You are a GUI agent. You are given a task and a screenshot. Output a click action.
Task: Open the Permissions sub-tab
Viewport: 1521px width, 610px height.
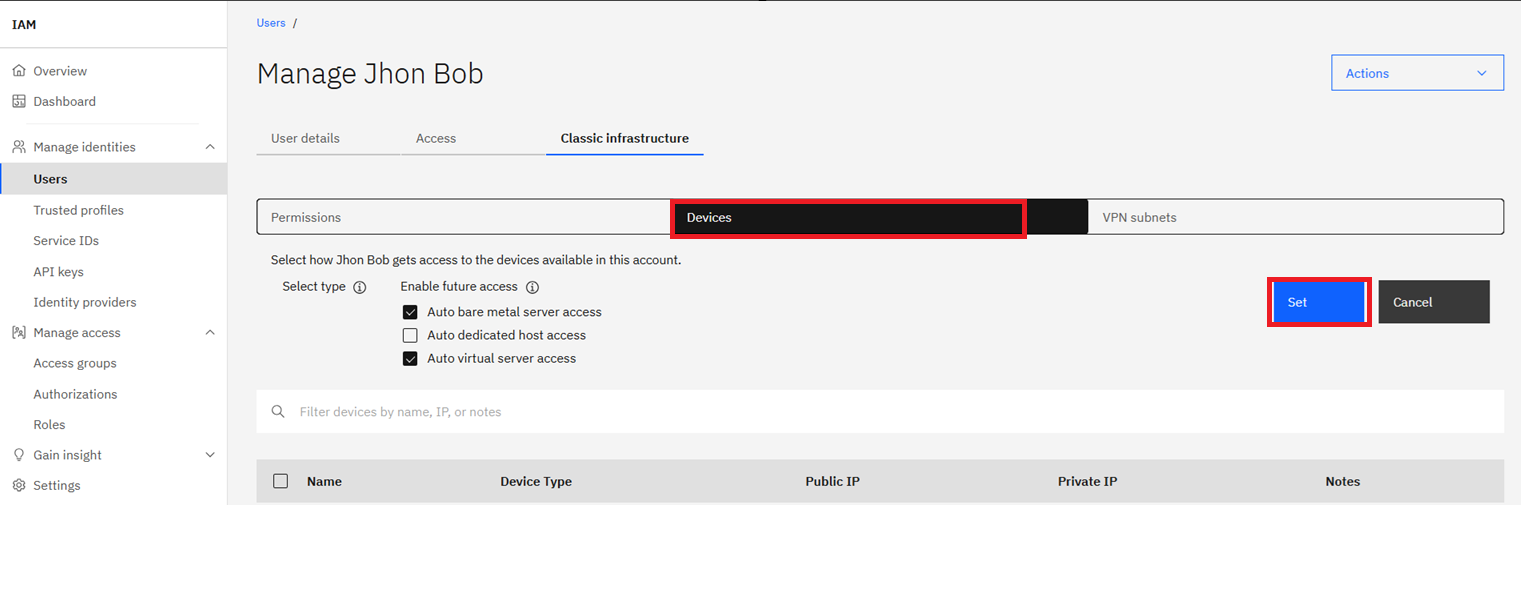[464, 217]
